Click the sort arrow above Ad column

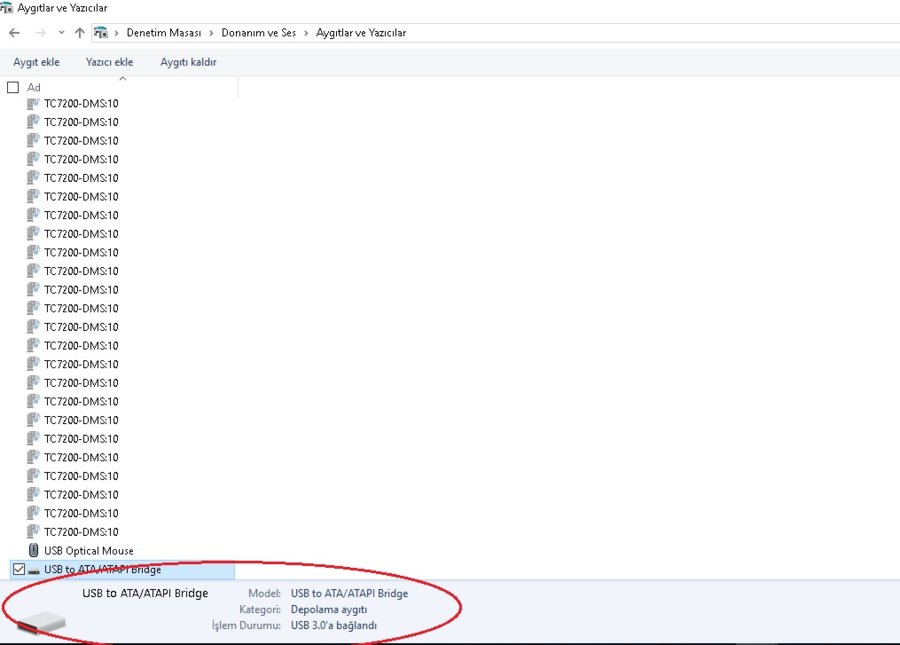[x=122, y=79]
